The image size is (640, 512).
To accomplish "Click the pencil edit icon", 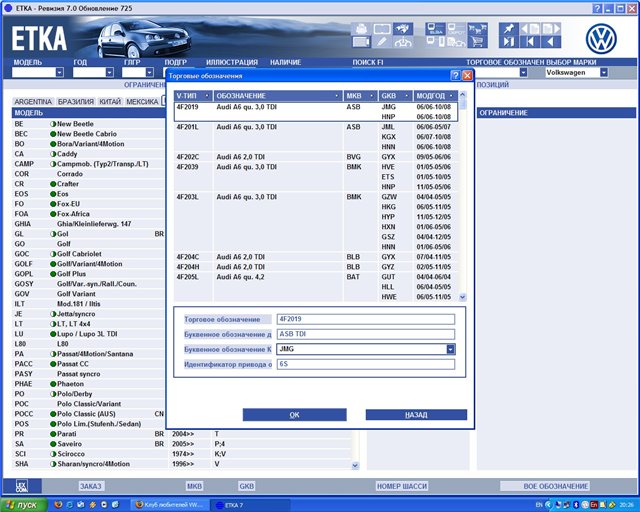I will [382, 42].
